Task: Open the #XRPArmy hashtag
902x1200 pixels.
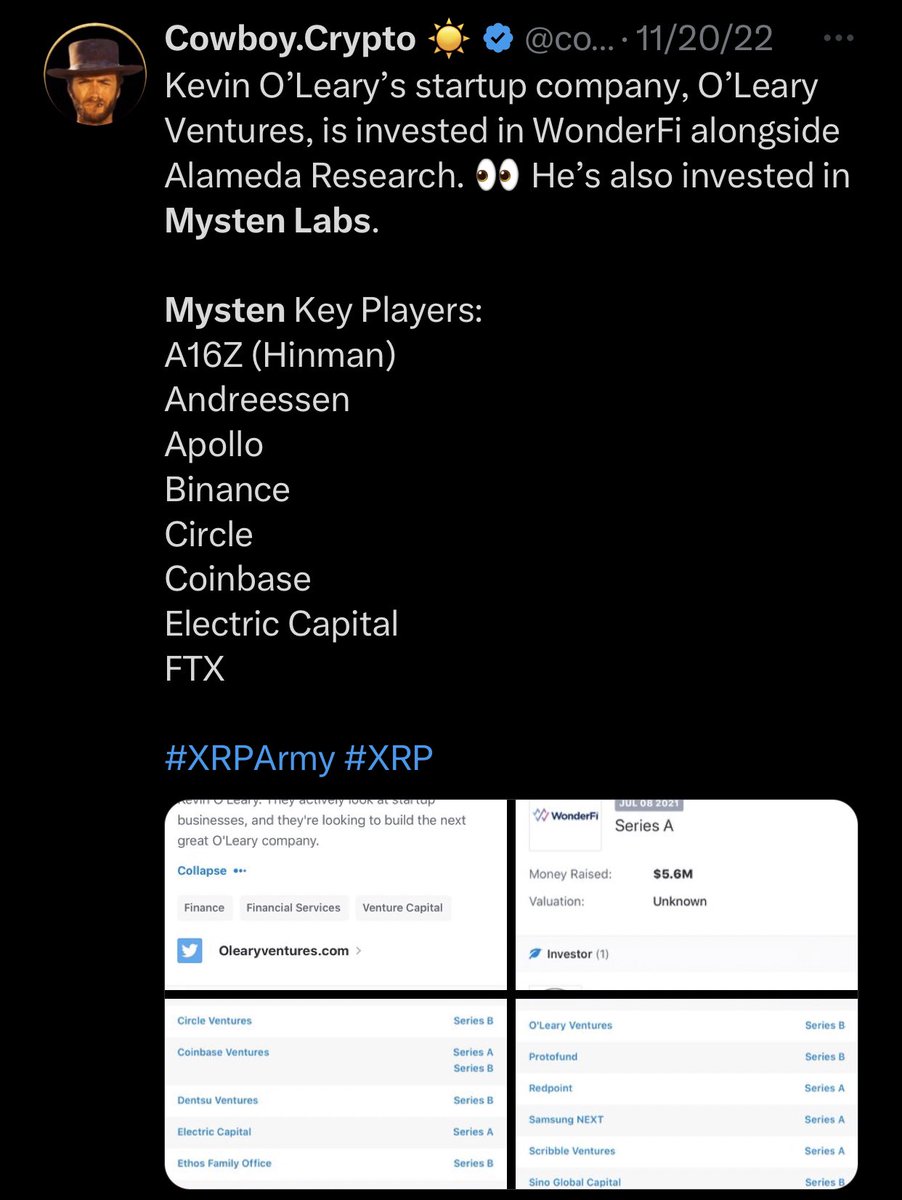Action: [249, 758]
